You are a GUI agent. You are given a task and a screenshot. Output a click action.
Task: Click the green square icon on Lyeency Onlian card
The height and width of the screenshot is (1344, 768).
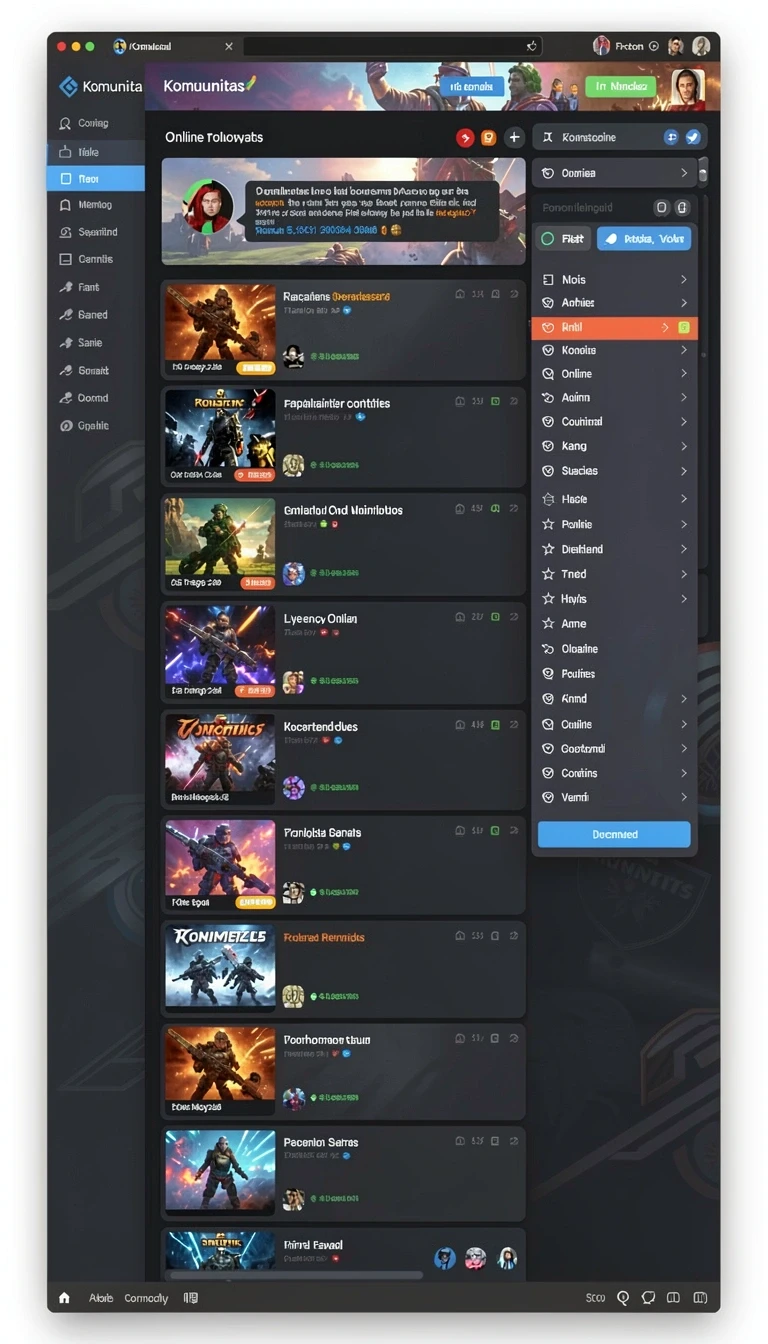pos(495,618)
